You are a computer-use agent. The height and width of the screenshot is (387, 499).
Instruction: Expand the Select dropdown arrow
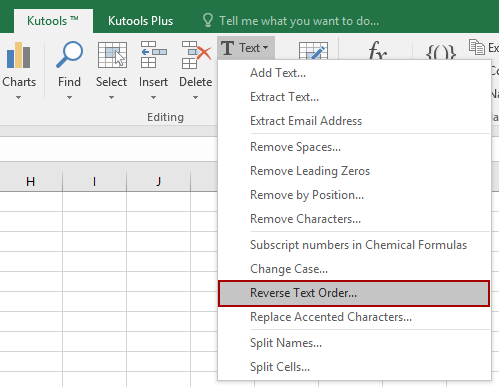tap(111, 97)
